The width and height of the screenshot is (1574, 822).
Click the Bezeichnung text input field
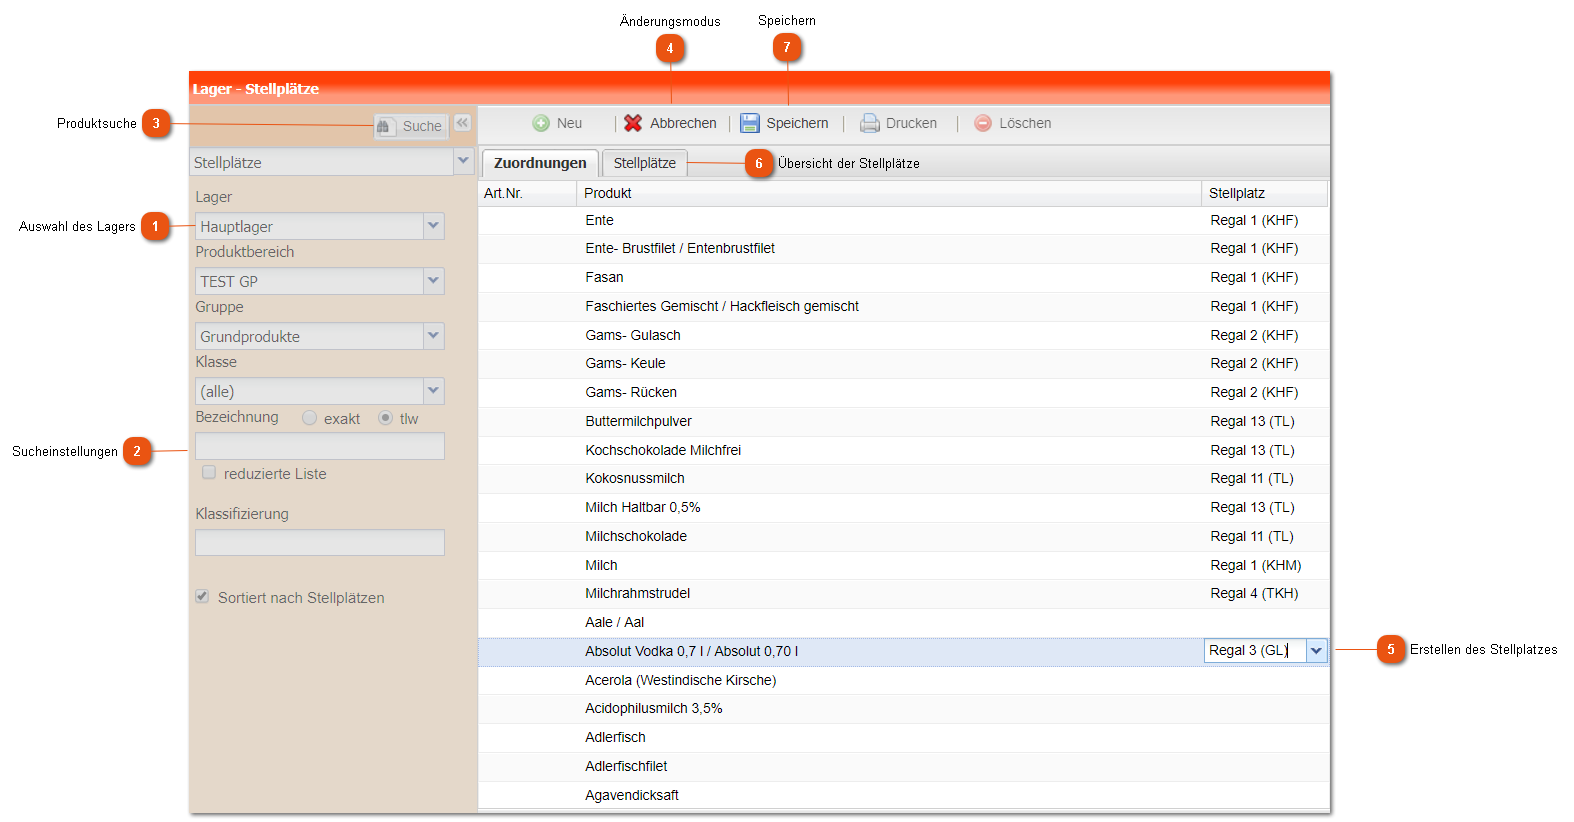320,446
